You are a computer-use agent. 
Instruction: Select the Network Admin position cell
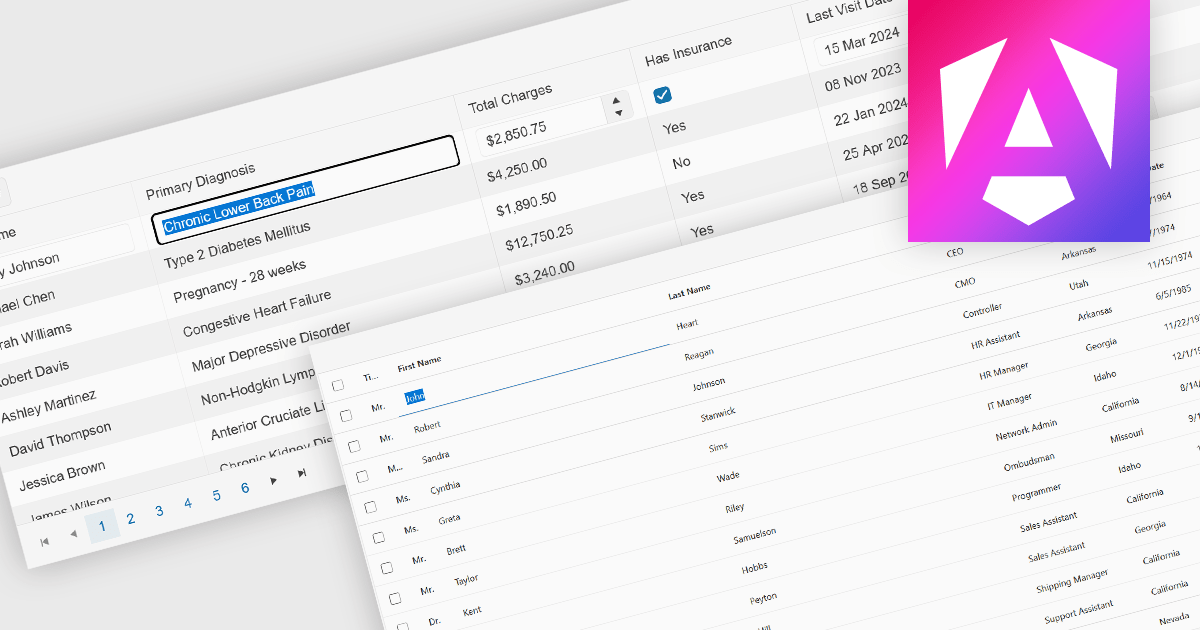pos(1026,430)
